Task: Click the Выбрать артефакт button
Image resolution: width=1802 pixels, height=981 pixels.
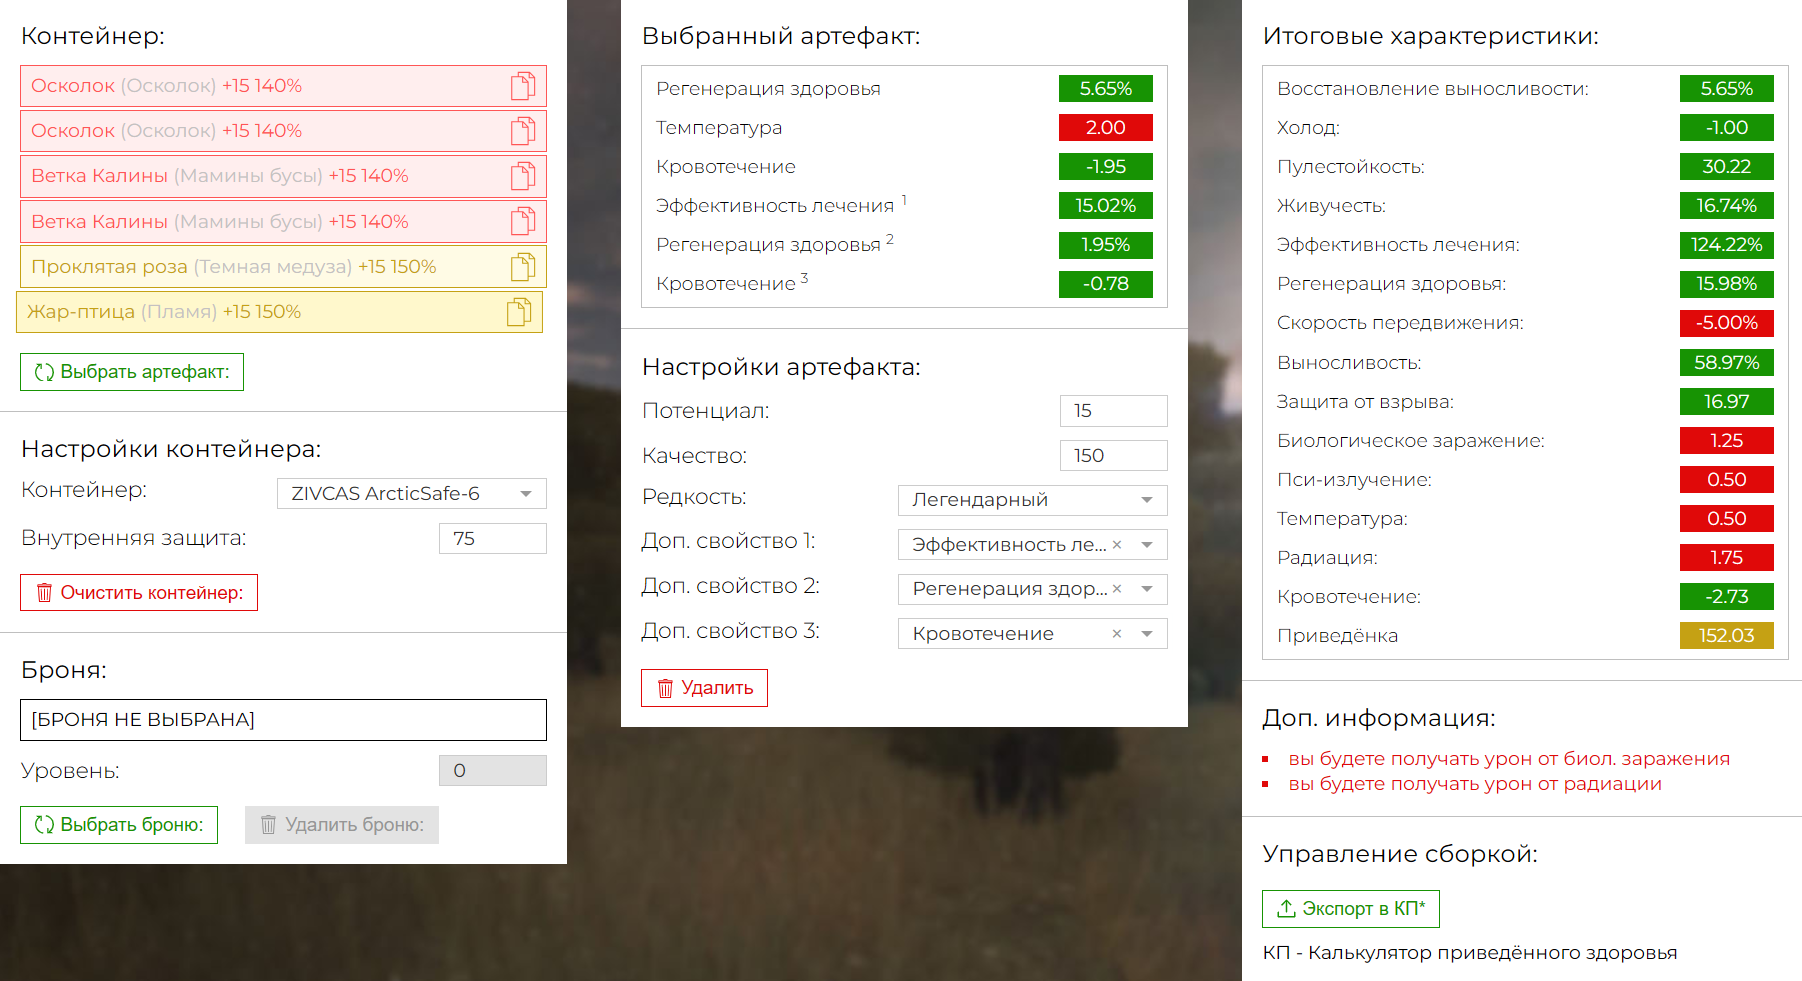Action: tap(132, 372)
